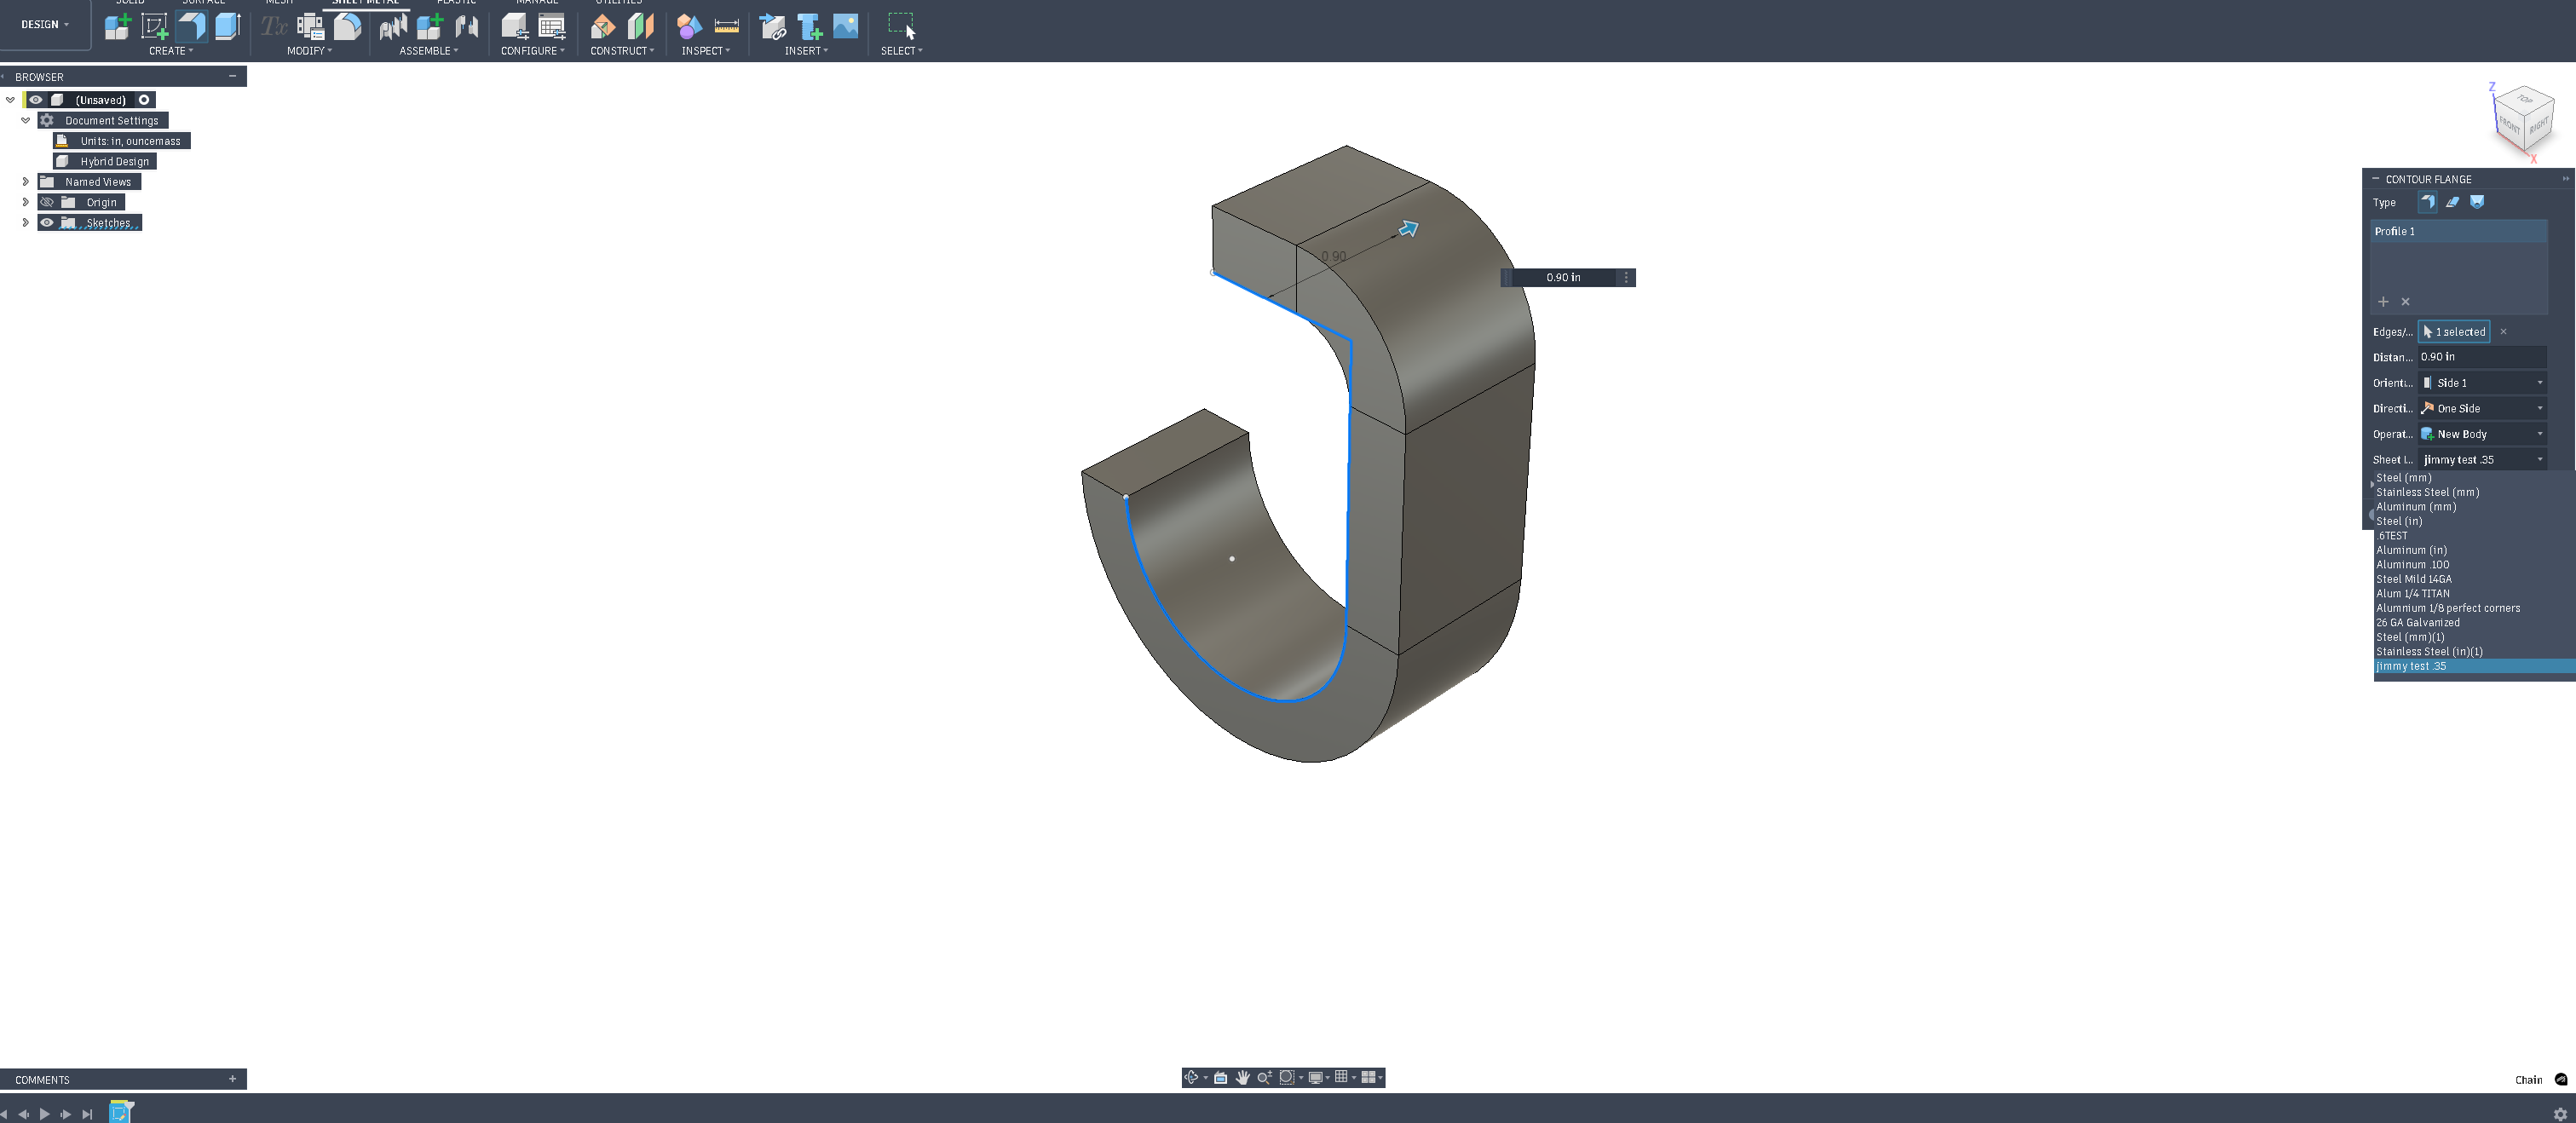The image size is (2576, 1123).
Task: Choose Aluminum (in) from the sheet rule list
Action: [x=2411, y=550]
